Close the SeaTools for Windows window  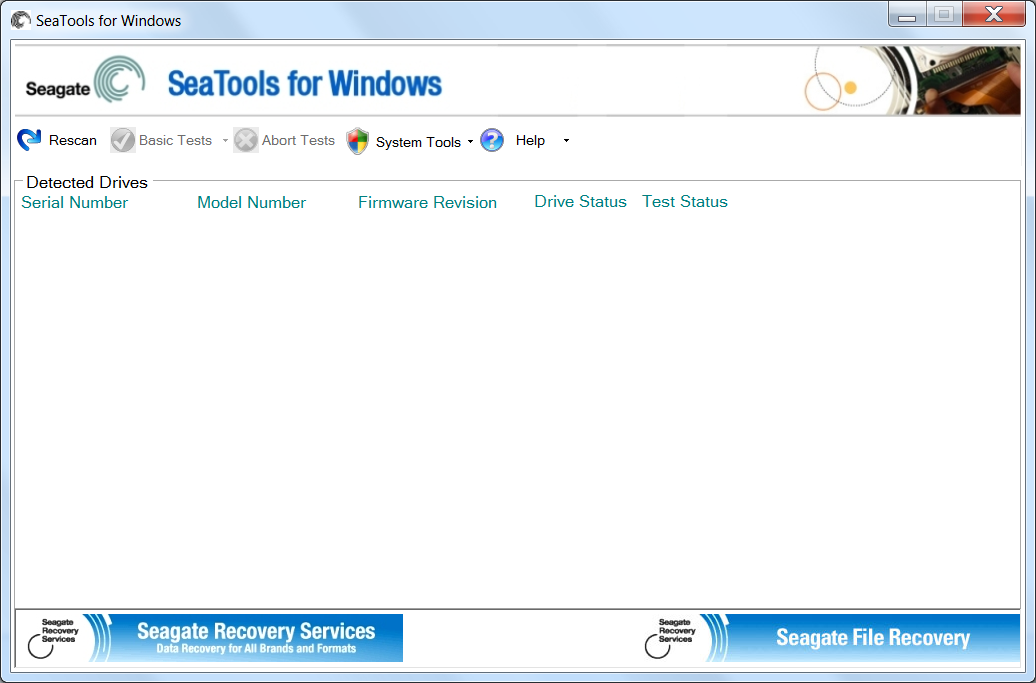click(x=994, y=15)
